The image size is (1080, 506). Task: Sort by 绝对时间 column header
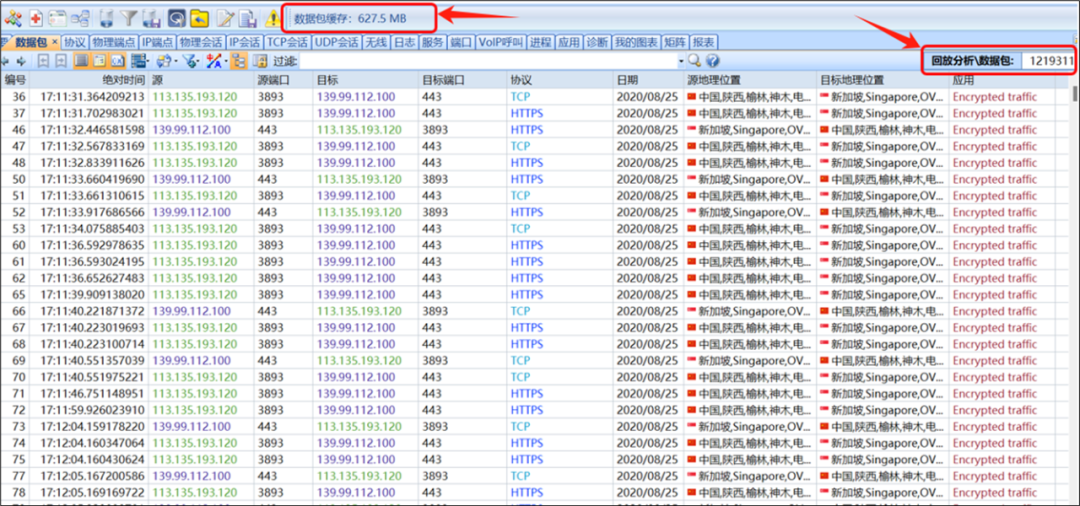pyautogui.click(x=122, y=79)
